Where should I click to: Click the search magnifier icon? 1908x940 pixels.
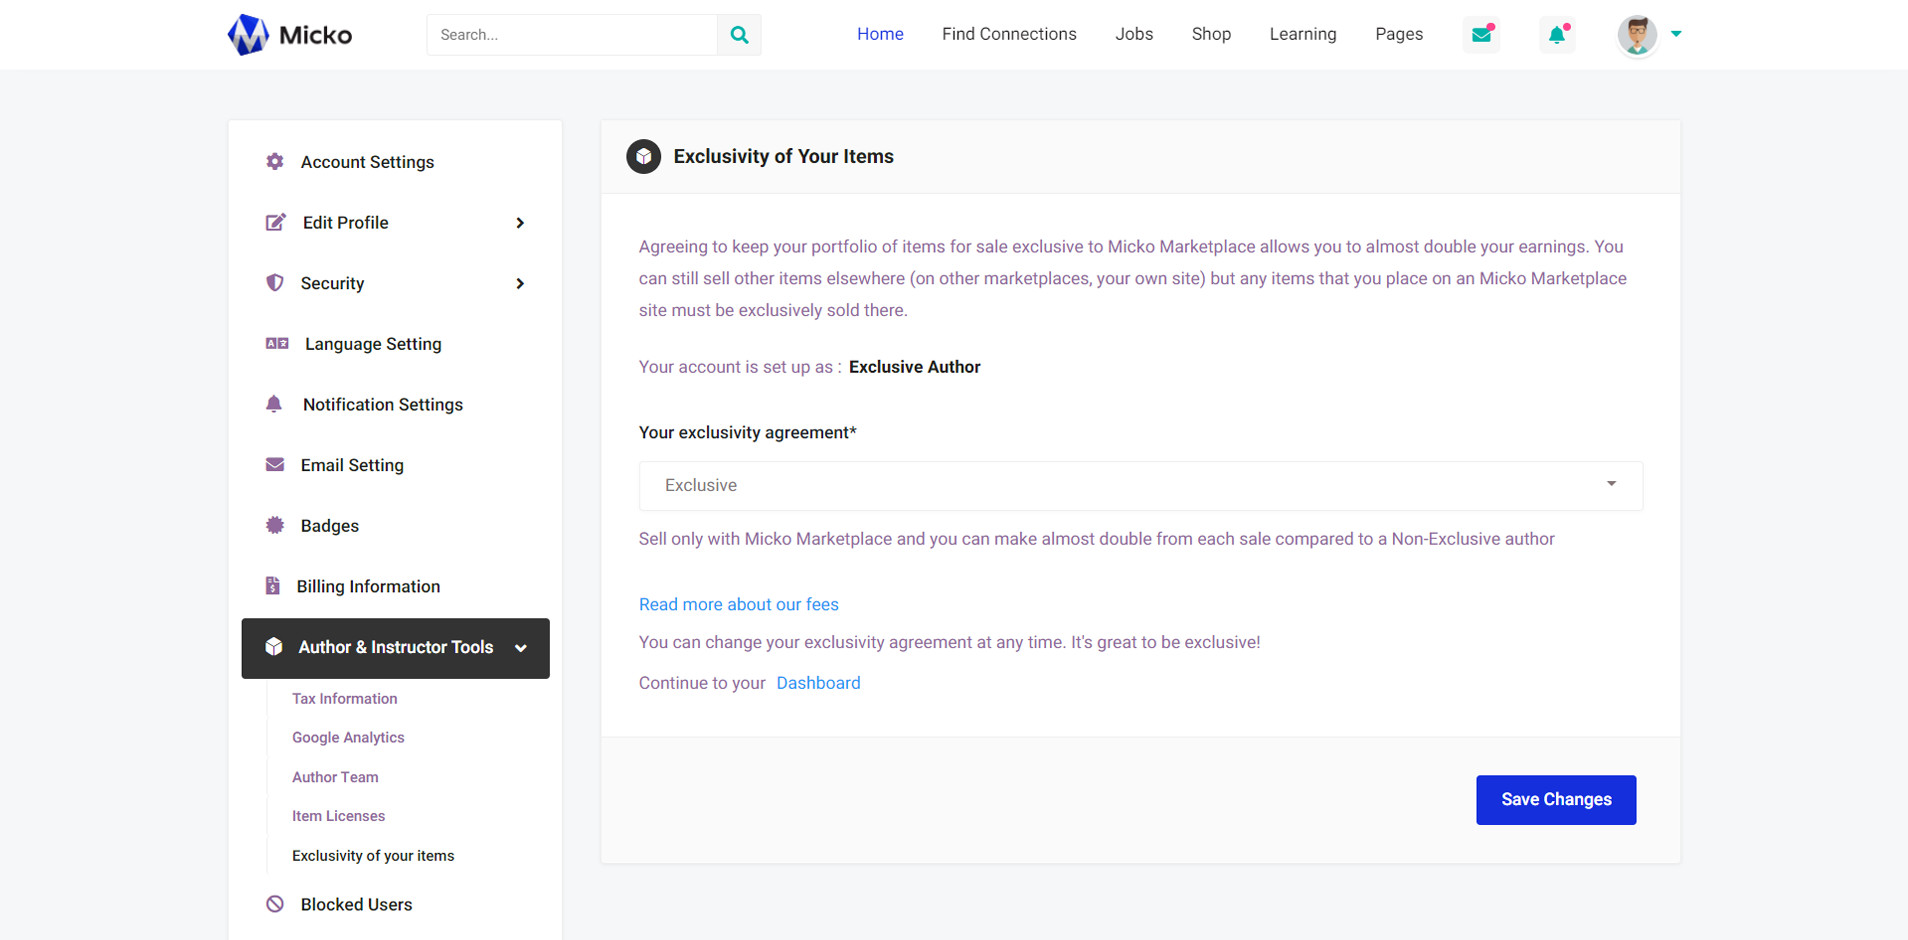point(739,35)
